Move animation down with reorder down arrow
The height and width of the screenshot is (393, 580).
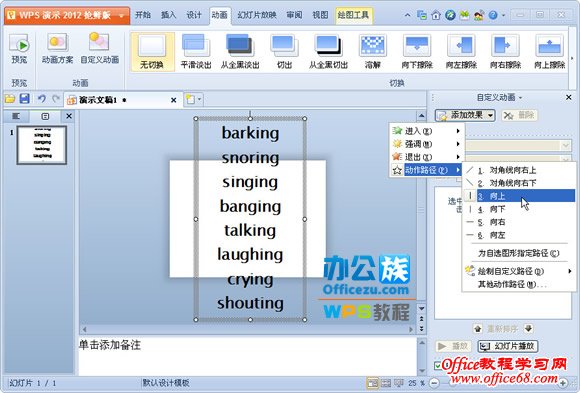click(x=529, y=329)
